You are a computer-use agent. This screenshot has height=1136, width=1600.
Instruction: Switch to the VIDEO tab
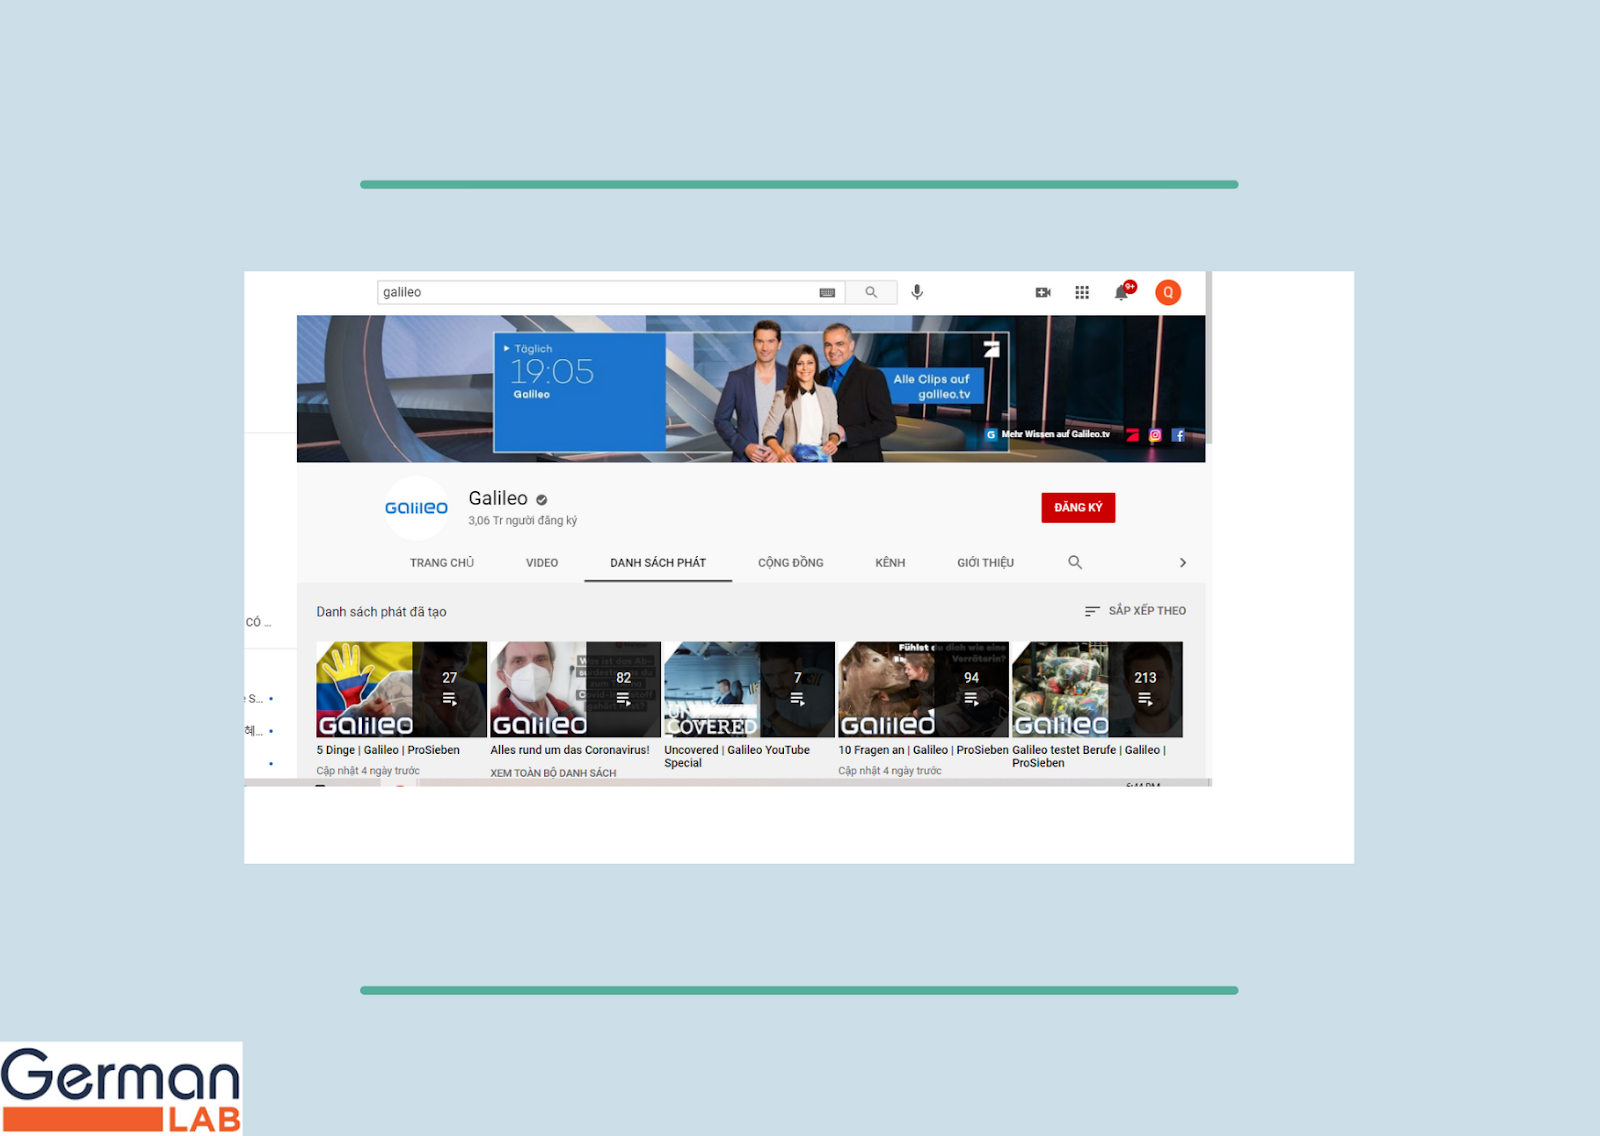coord(542,563)
